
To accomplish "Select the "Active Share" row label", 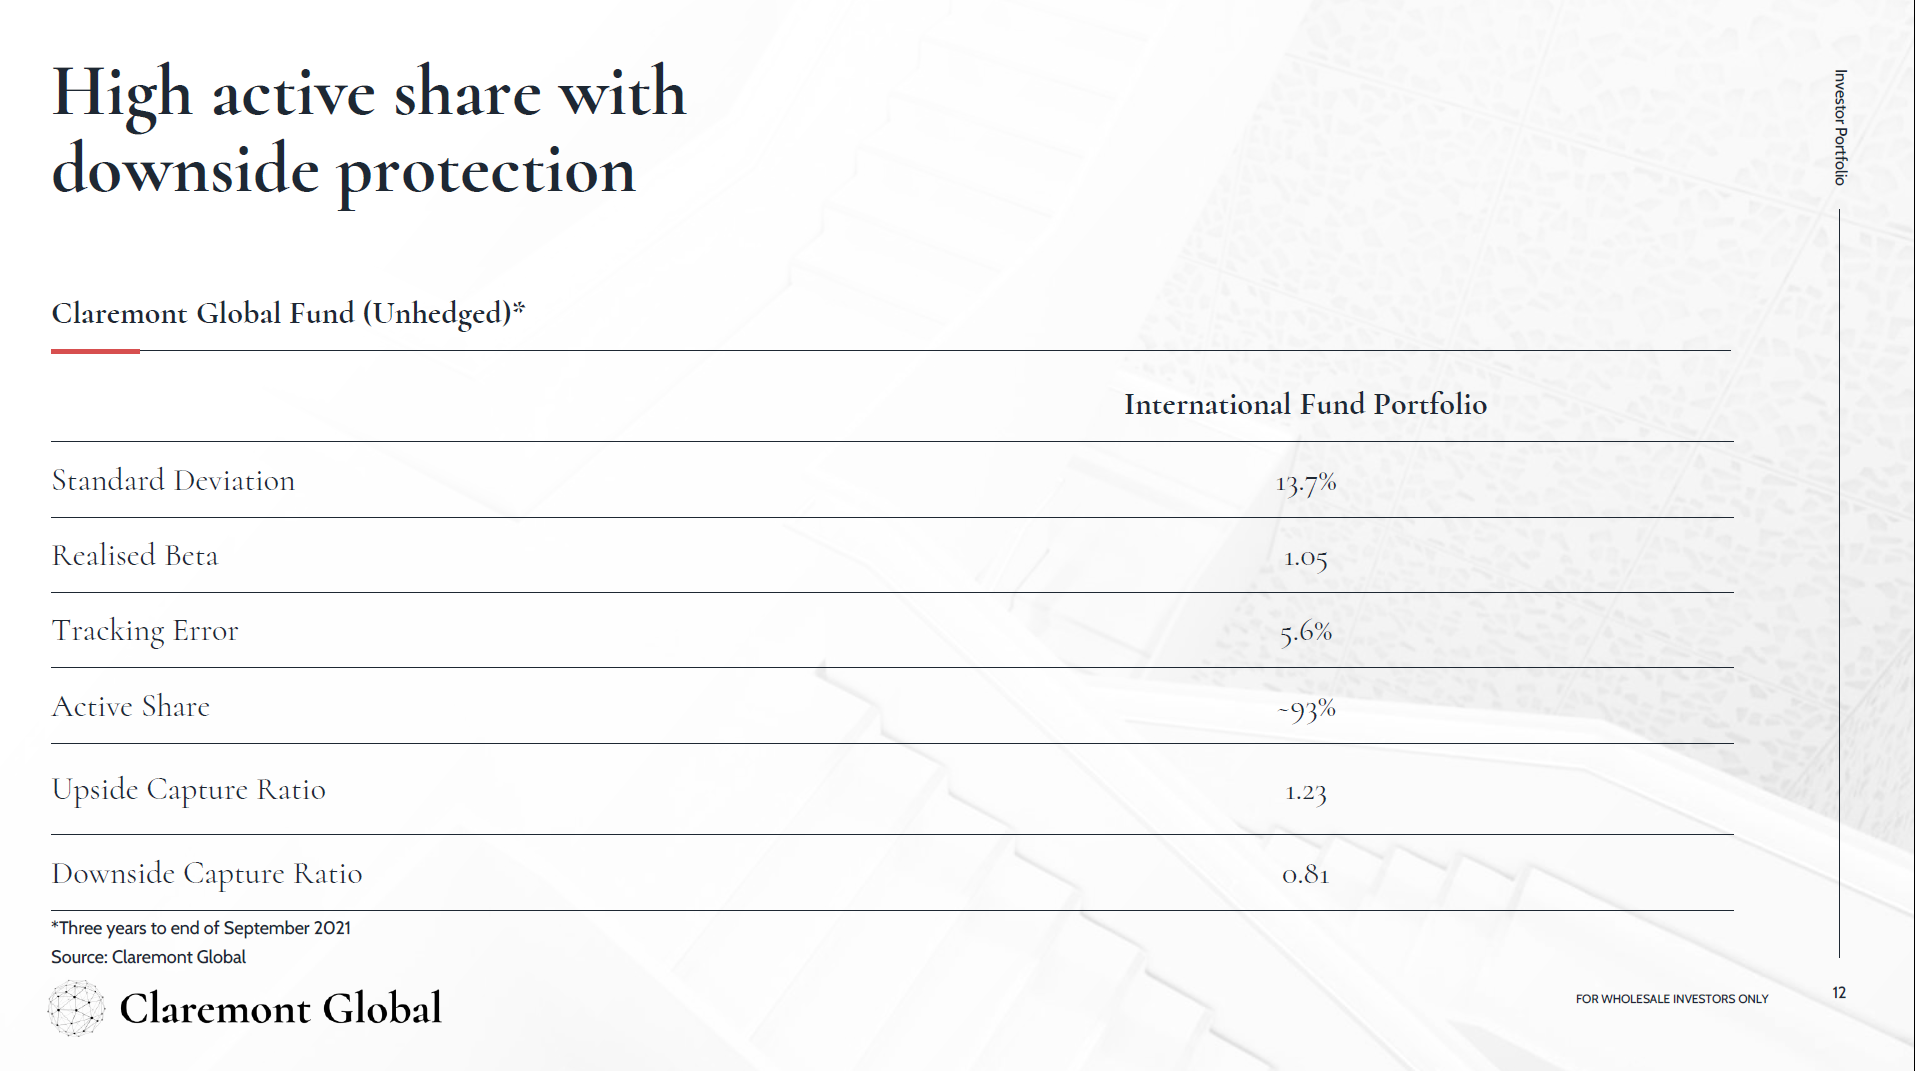I will tap(131, 707).
